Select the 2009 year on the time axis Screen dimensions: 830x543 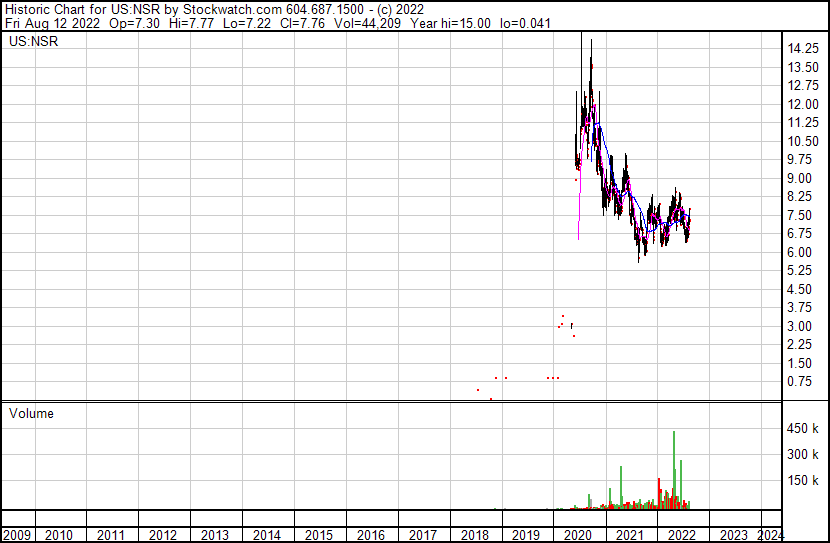[x=17, y=535]
